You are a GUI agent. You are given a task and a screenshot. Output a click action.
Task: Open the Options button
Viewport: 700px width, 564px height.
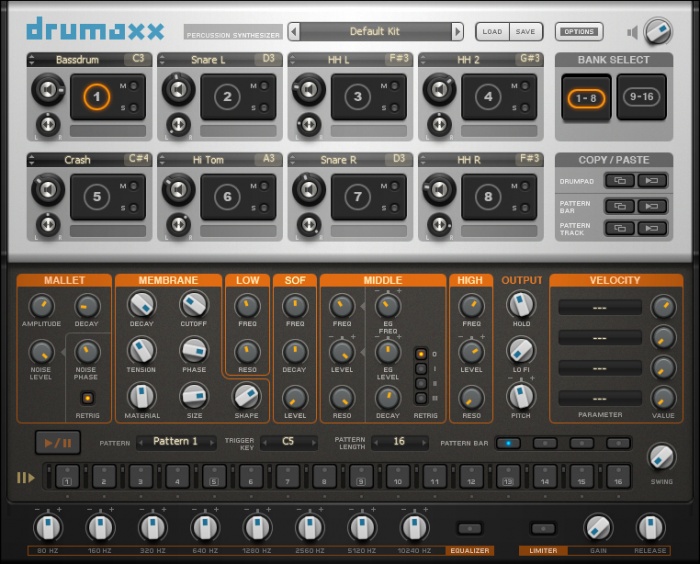579,32
